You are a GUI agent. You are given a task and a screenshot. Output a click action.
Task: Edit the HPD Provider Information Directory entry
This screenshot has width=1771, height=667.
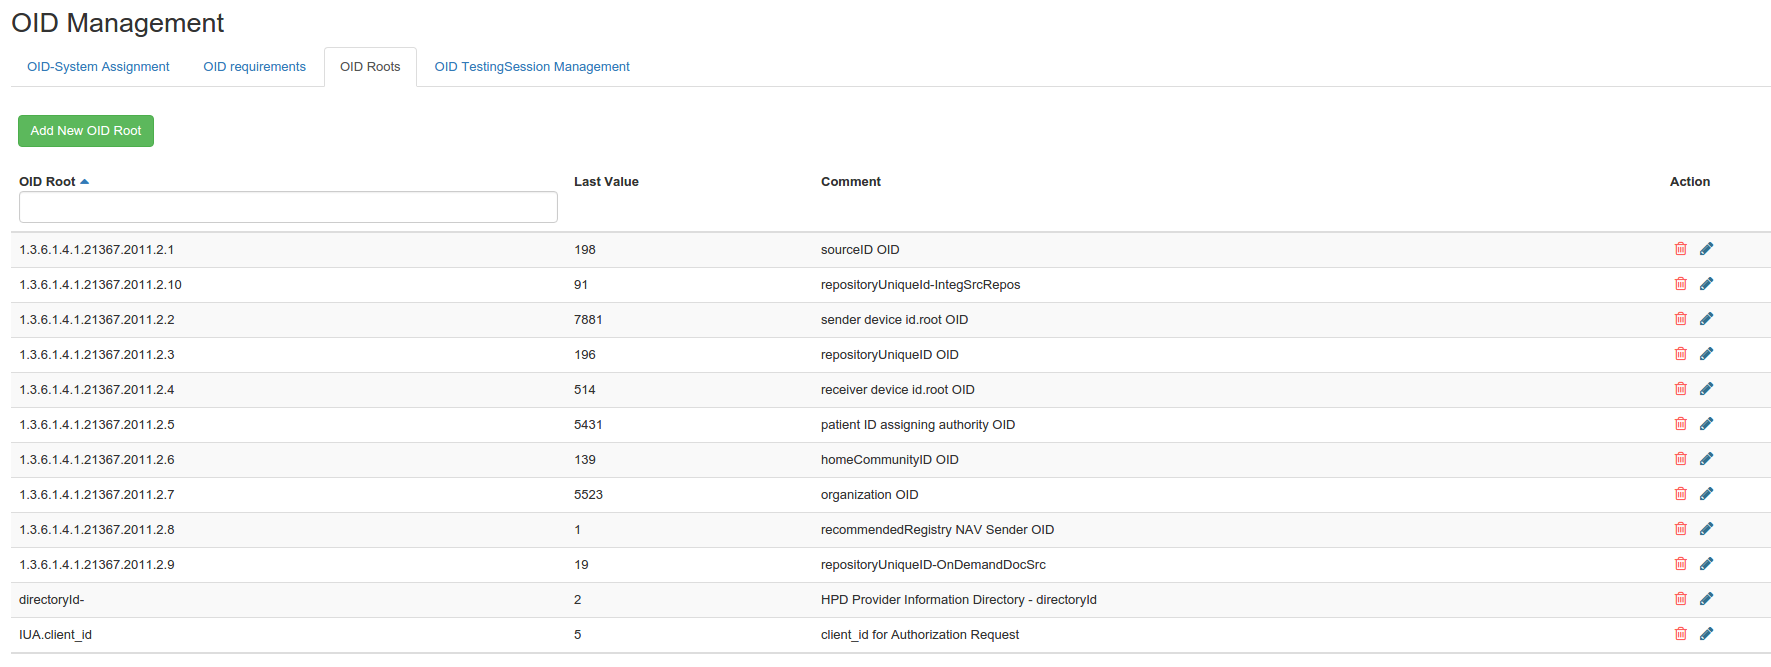click(1706, 599)
